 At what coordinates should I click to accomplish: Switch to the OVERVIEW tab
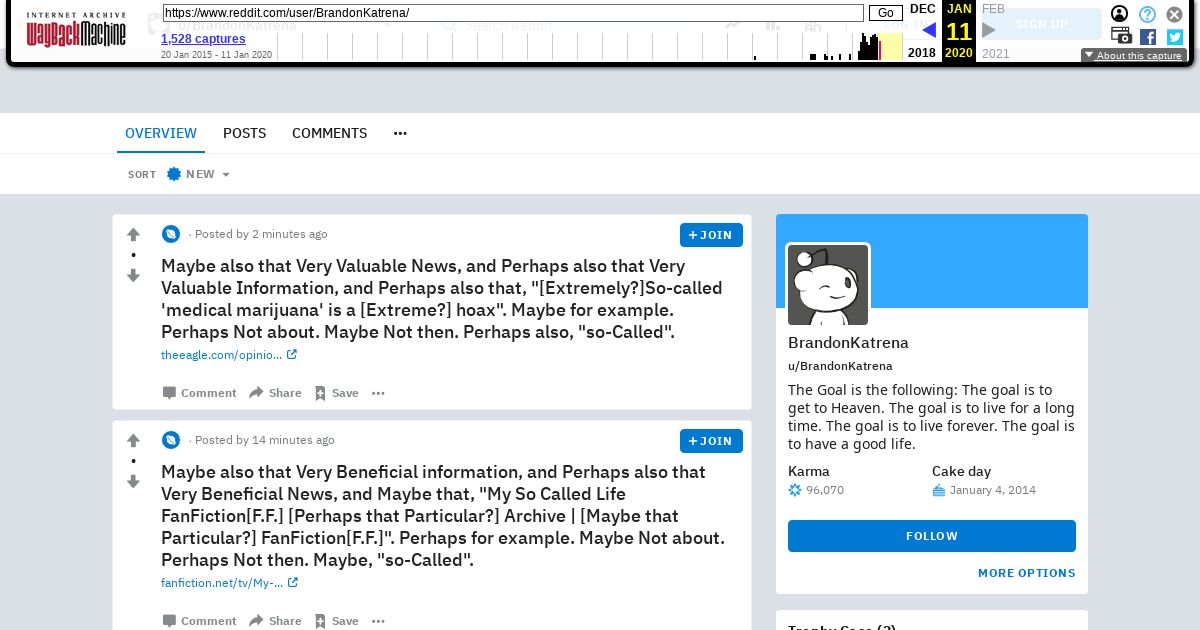161,133
